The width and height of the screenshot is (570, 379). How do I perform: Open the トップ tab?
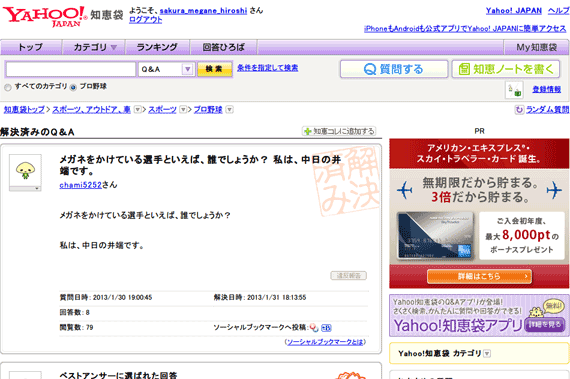tap(31, 47)
